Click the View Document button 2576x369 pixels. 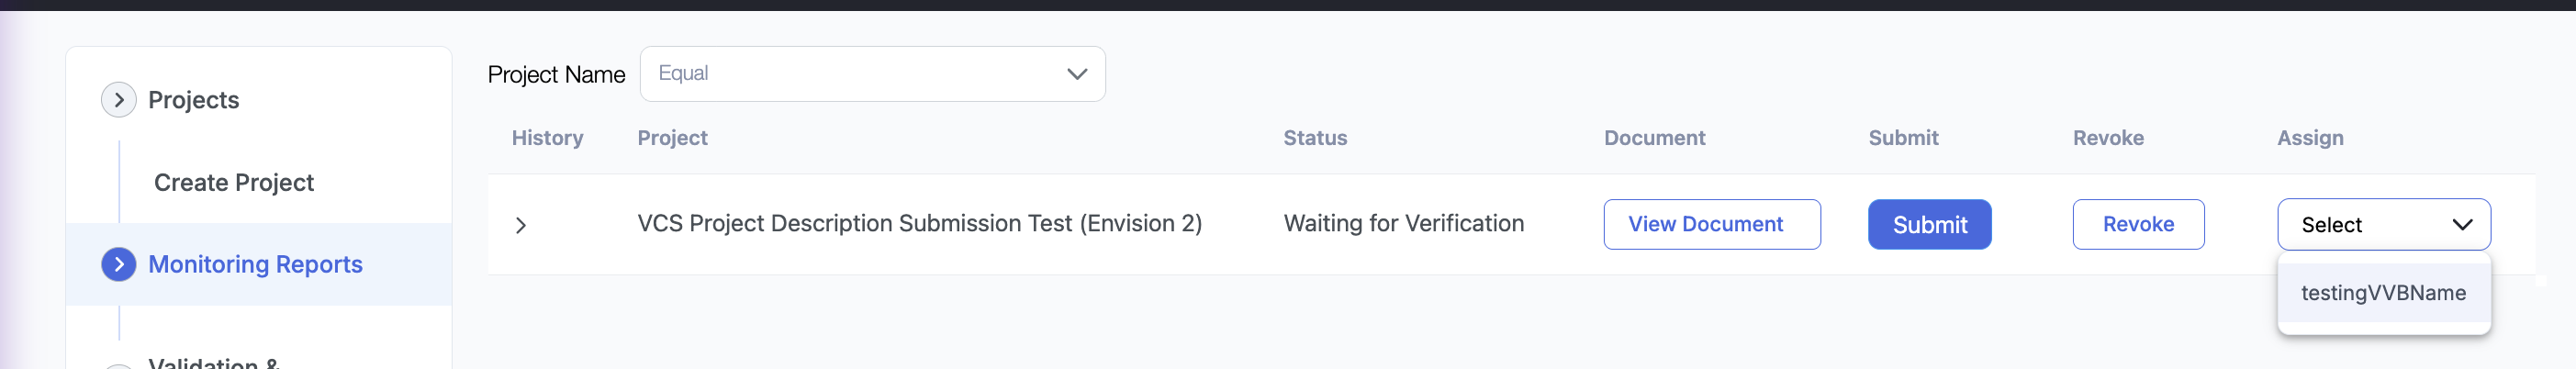pyautogui.click(x=1711, y=225)
